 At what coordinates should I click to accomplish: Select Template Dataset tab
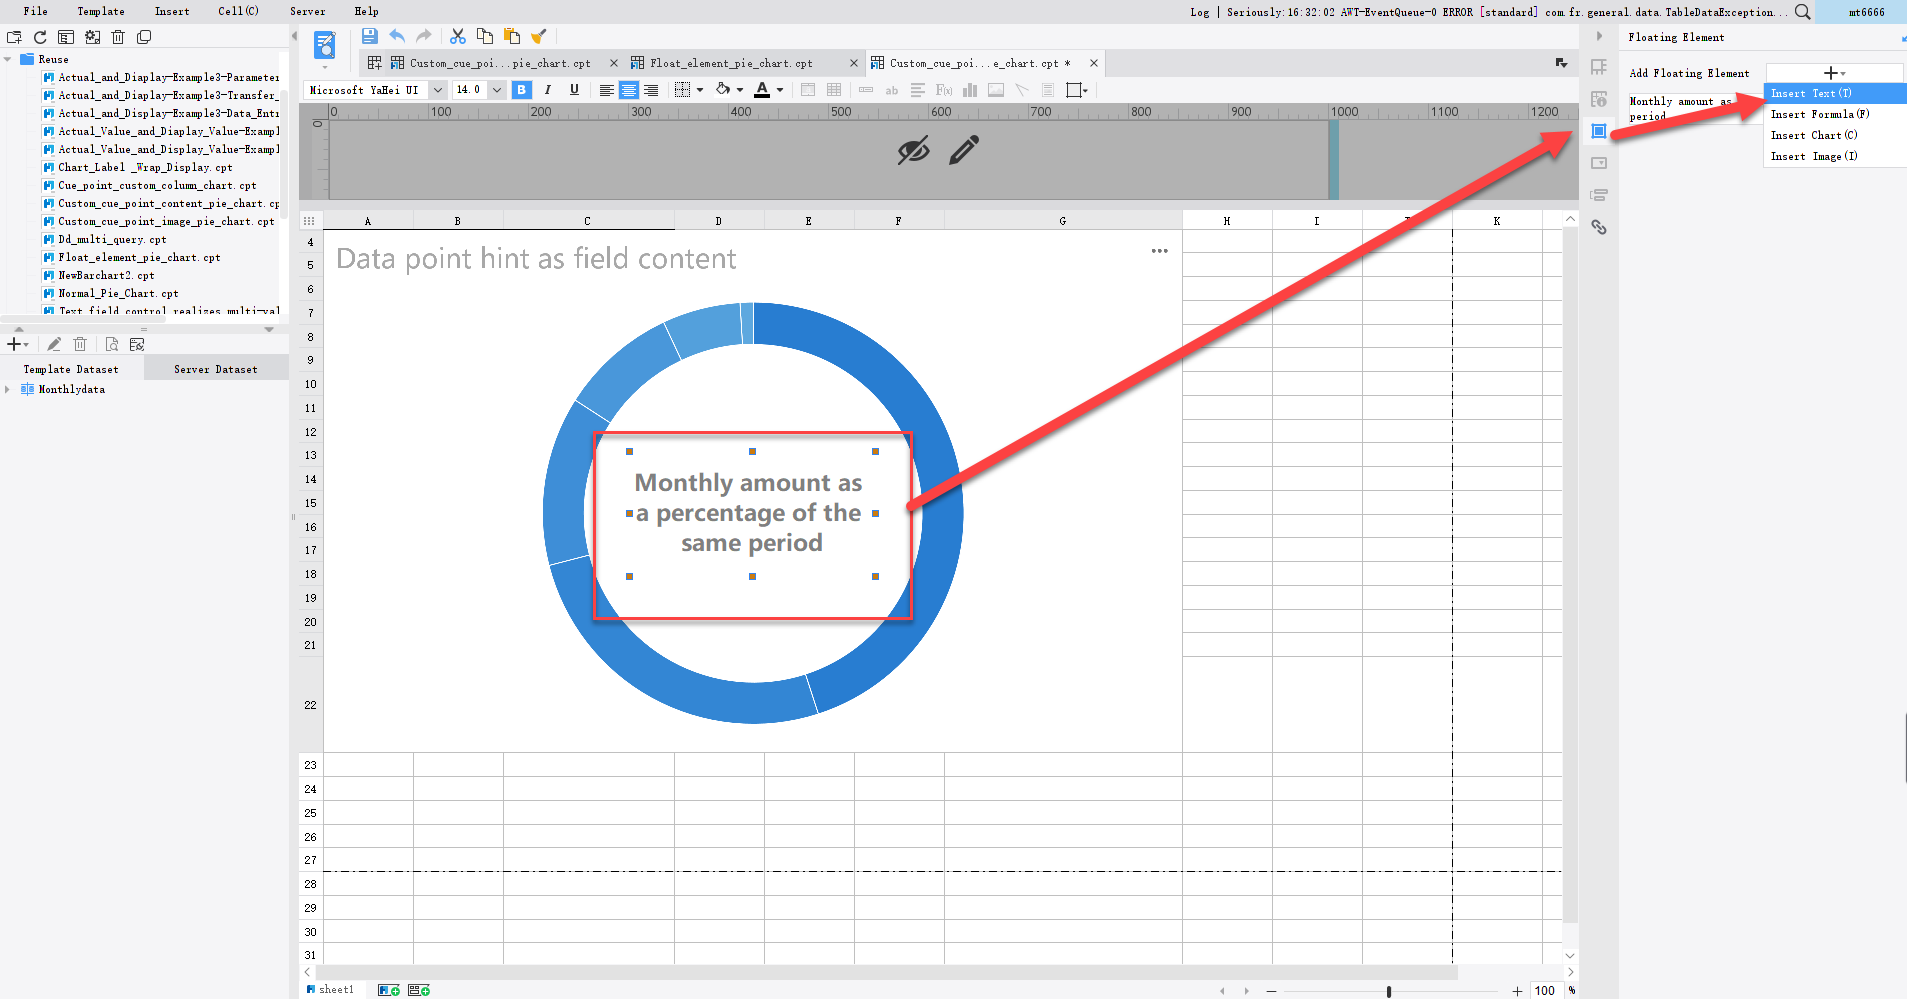point(71,369)
